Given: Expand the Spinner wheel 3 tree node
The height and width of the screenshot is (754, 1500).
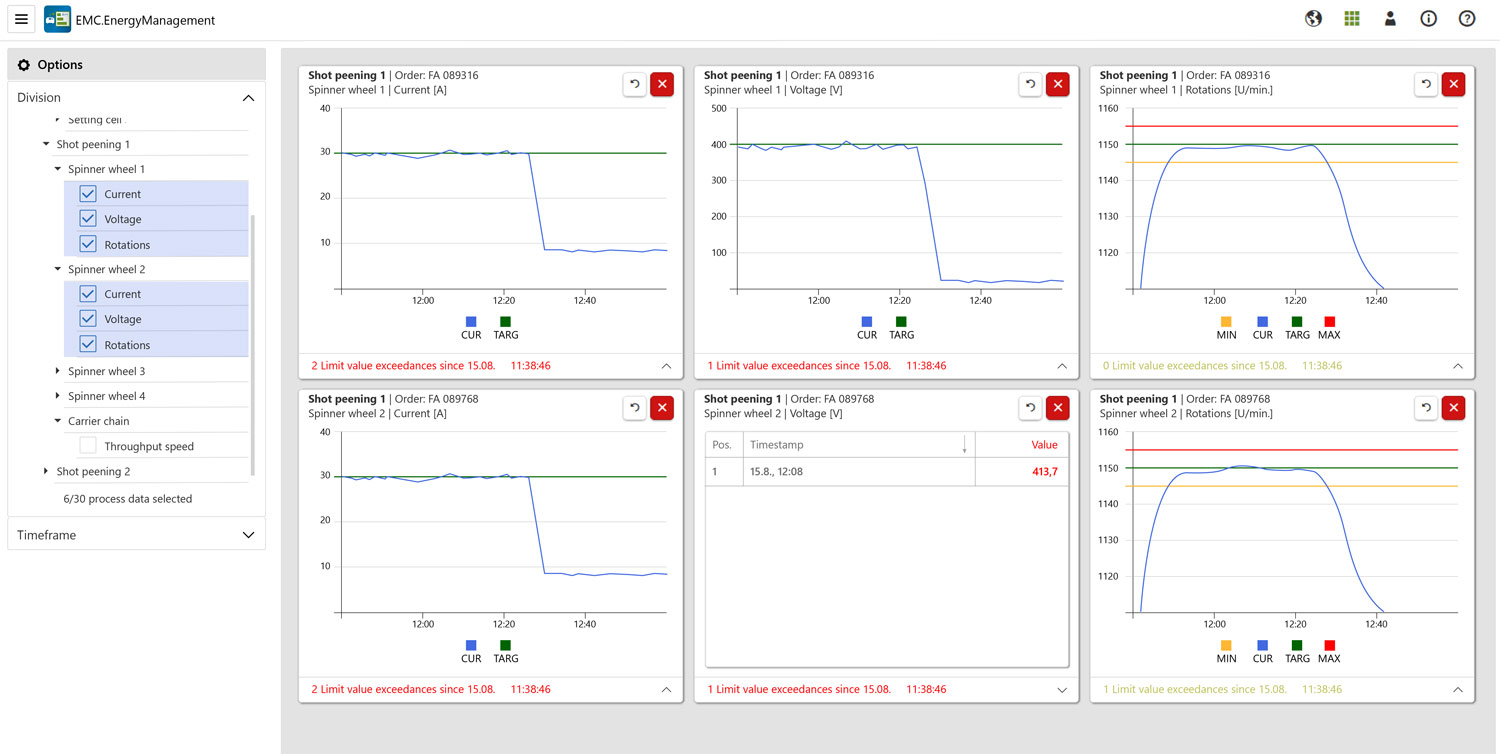Looking at the screenshot, I should pyautogui.click(x=58, y=371).
